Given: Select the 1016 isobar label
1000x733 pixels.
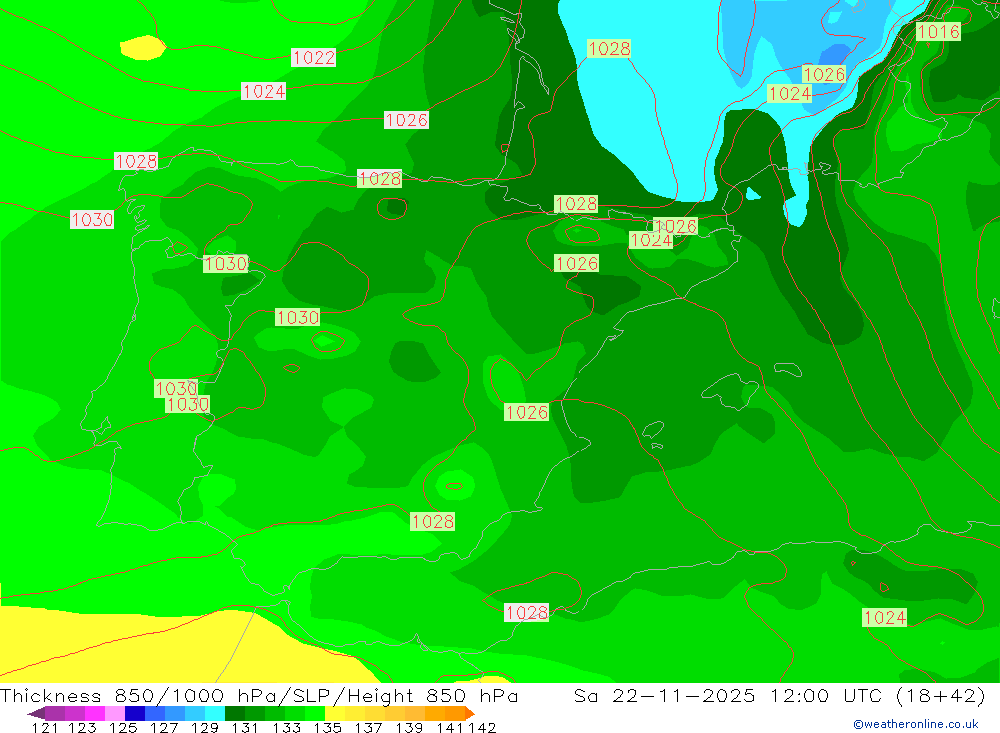Looking at the screenshot, I should 938,31.
